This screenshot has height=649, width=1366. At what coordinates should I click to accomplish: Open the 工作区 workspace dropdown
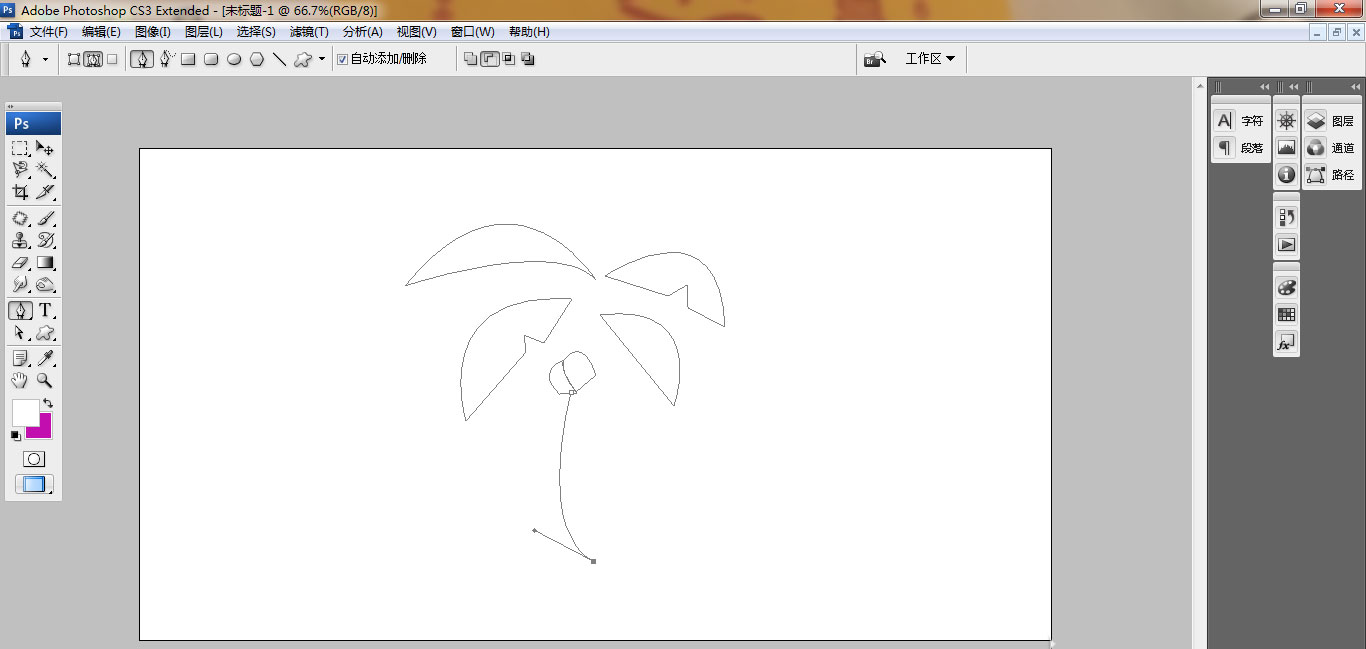(930, 59)
